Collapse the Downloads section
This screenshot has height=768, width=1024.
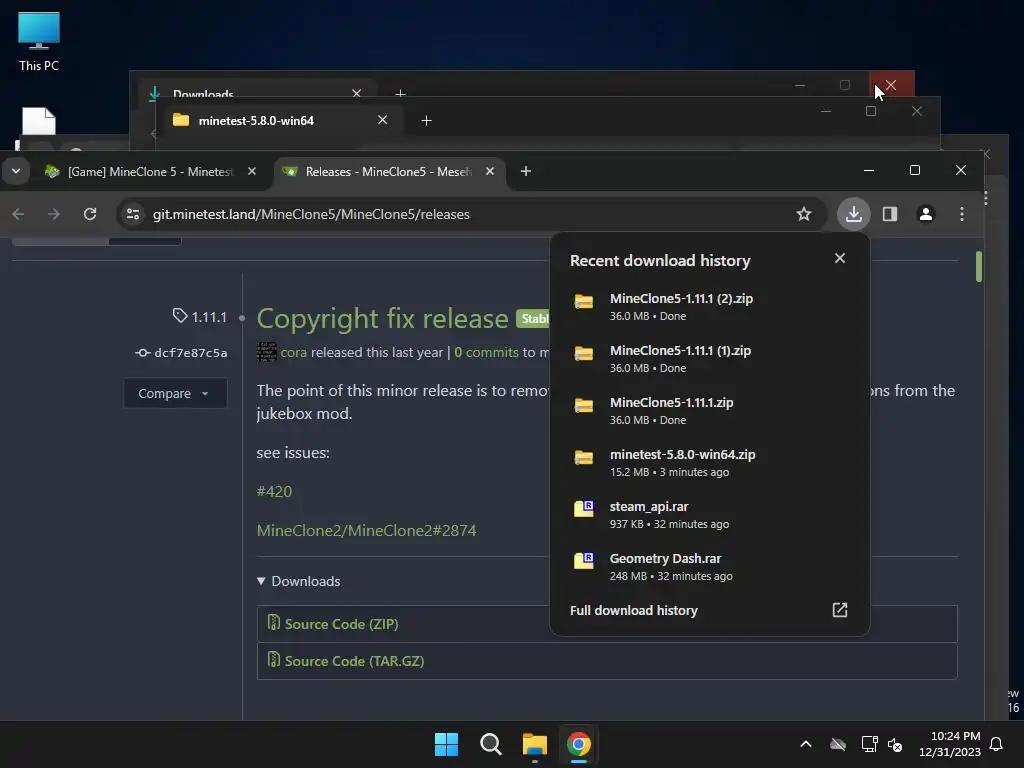click(299, 581)
